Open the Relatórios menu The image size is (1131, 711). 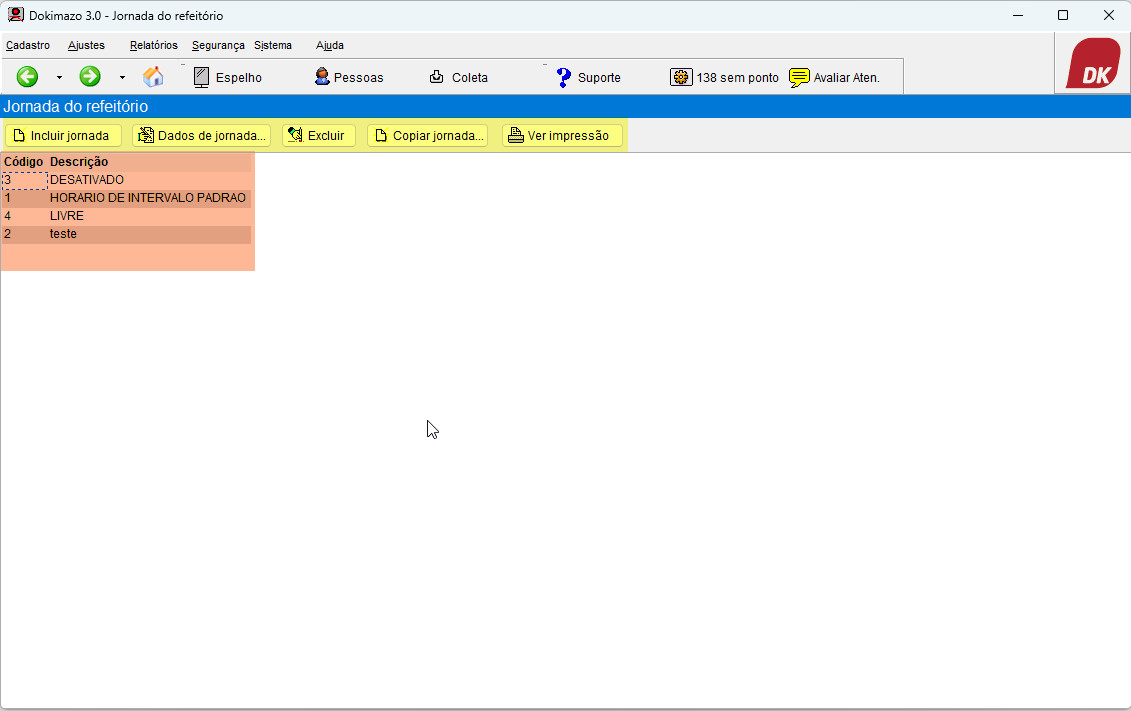[x=153, y=45]
